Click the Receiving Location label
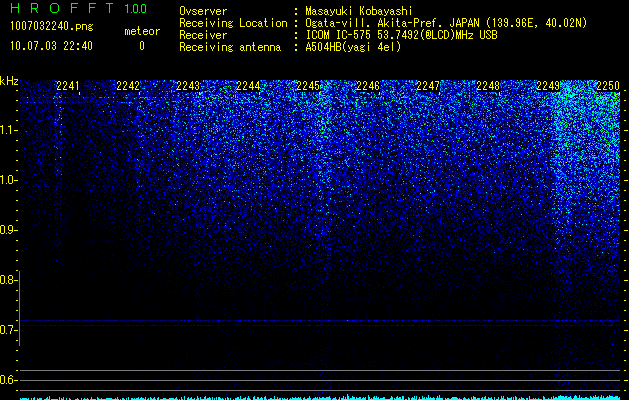Screen dimensions: 629x400 coord(233,23)
